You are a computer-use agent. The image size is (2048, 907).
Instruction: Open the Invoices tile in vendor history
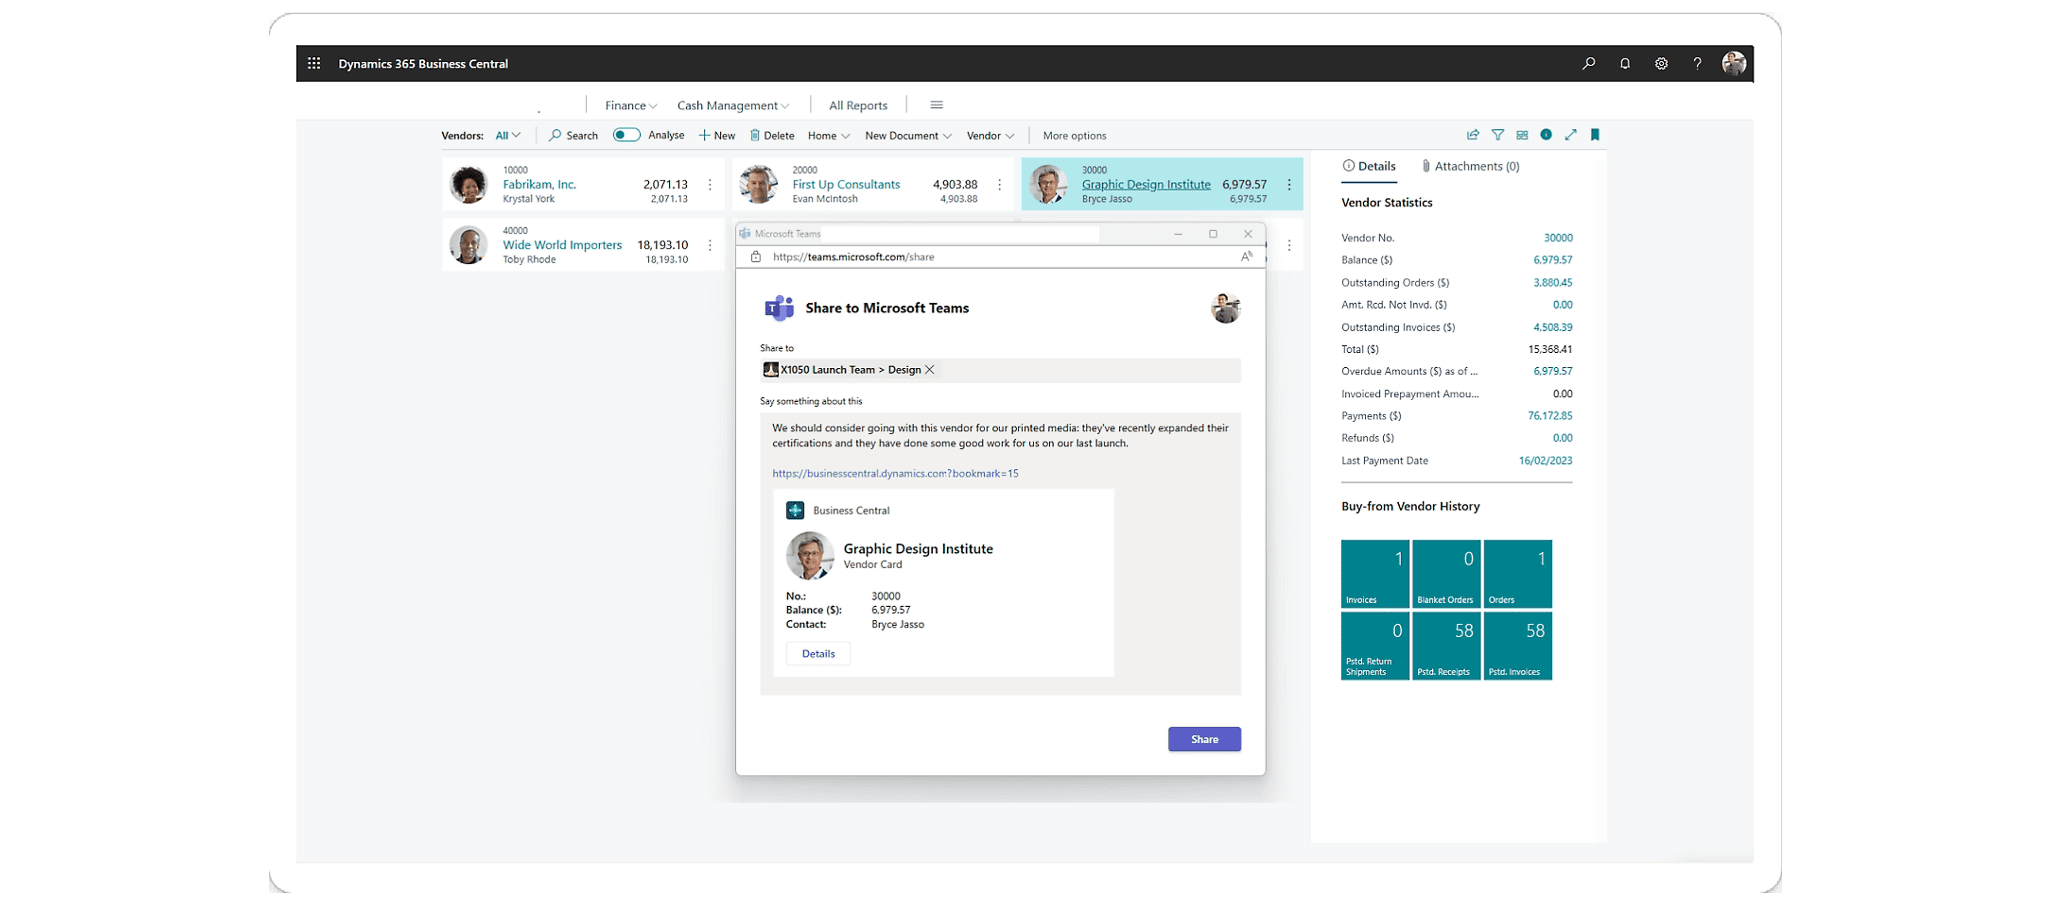pos(1375,574)
